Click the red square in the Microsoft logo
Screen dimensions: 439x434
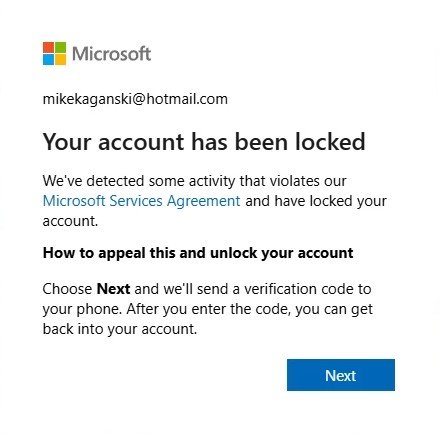(x=48, y=47)
